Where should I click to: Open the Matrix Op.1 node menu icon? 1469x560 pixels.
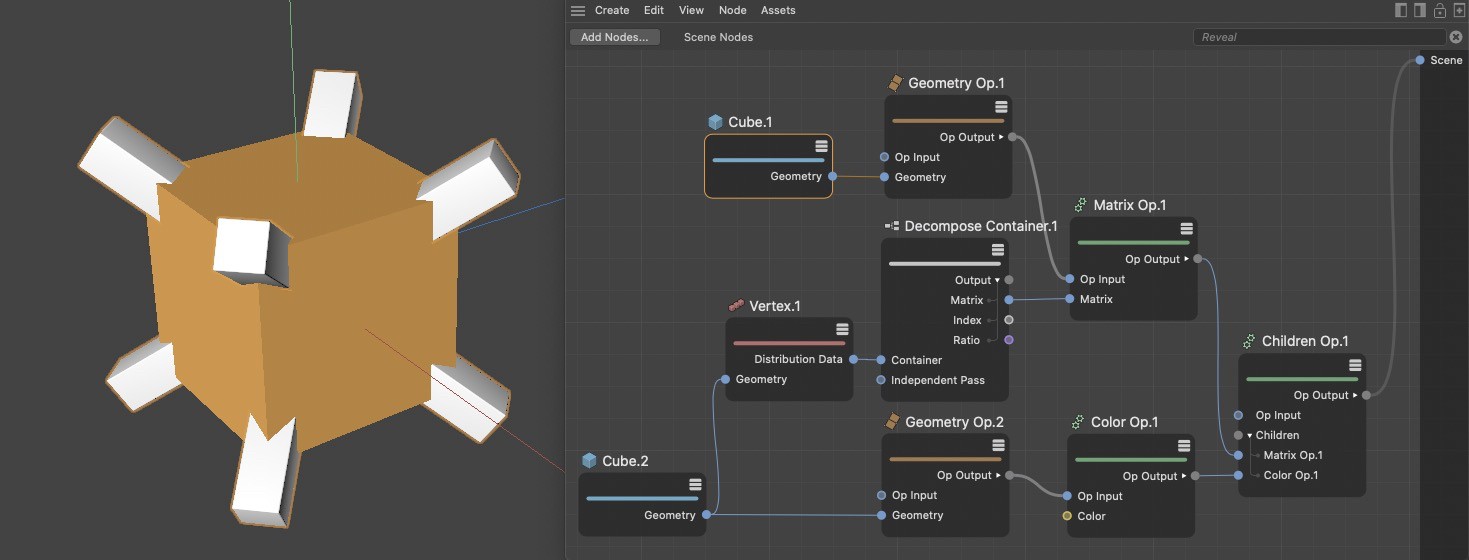click(x=1186, y=227)
